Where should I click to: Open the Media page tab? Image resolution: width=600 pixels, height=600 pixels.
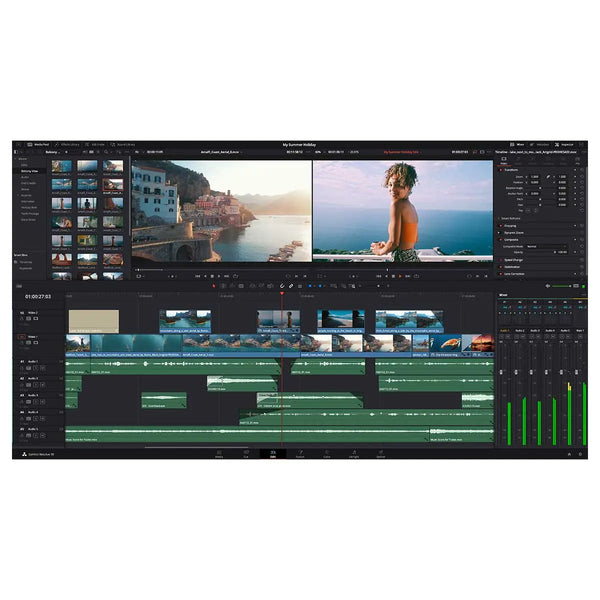pyautogui.click(x=219, y=454)
